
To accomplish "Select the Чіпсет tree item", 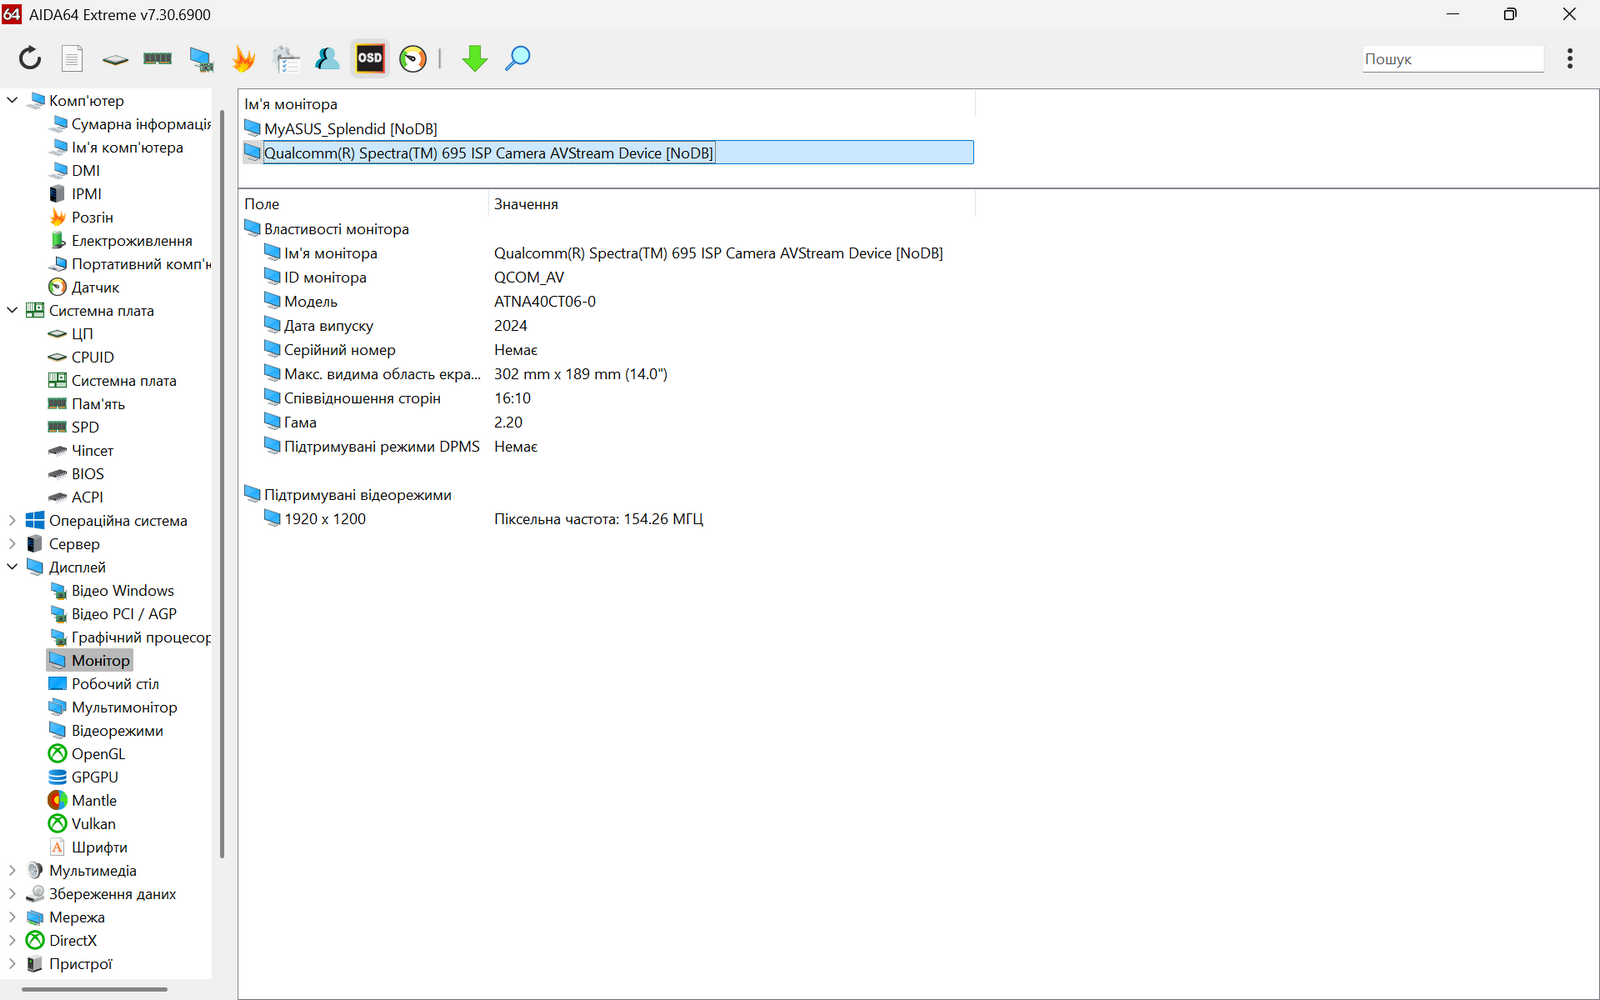I will (x=82, y=451).
